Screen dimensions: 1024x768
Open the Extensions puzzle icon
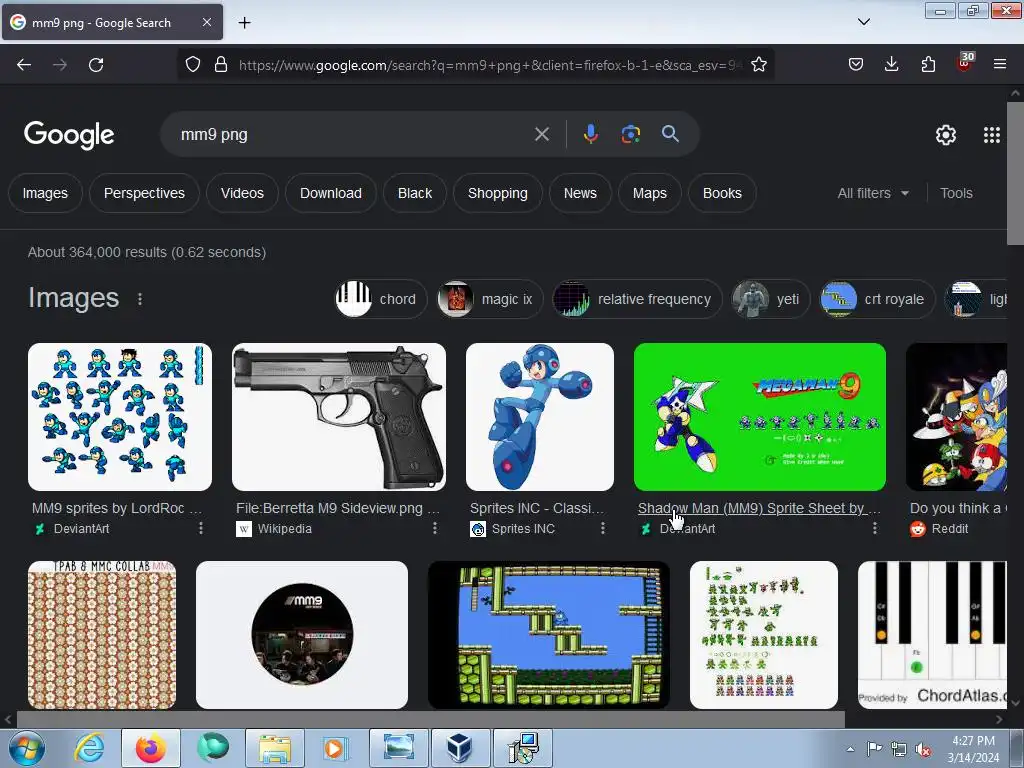[928, 65]
